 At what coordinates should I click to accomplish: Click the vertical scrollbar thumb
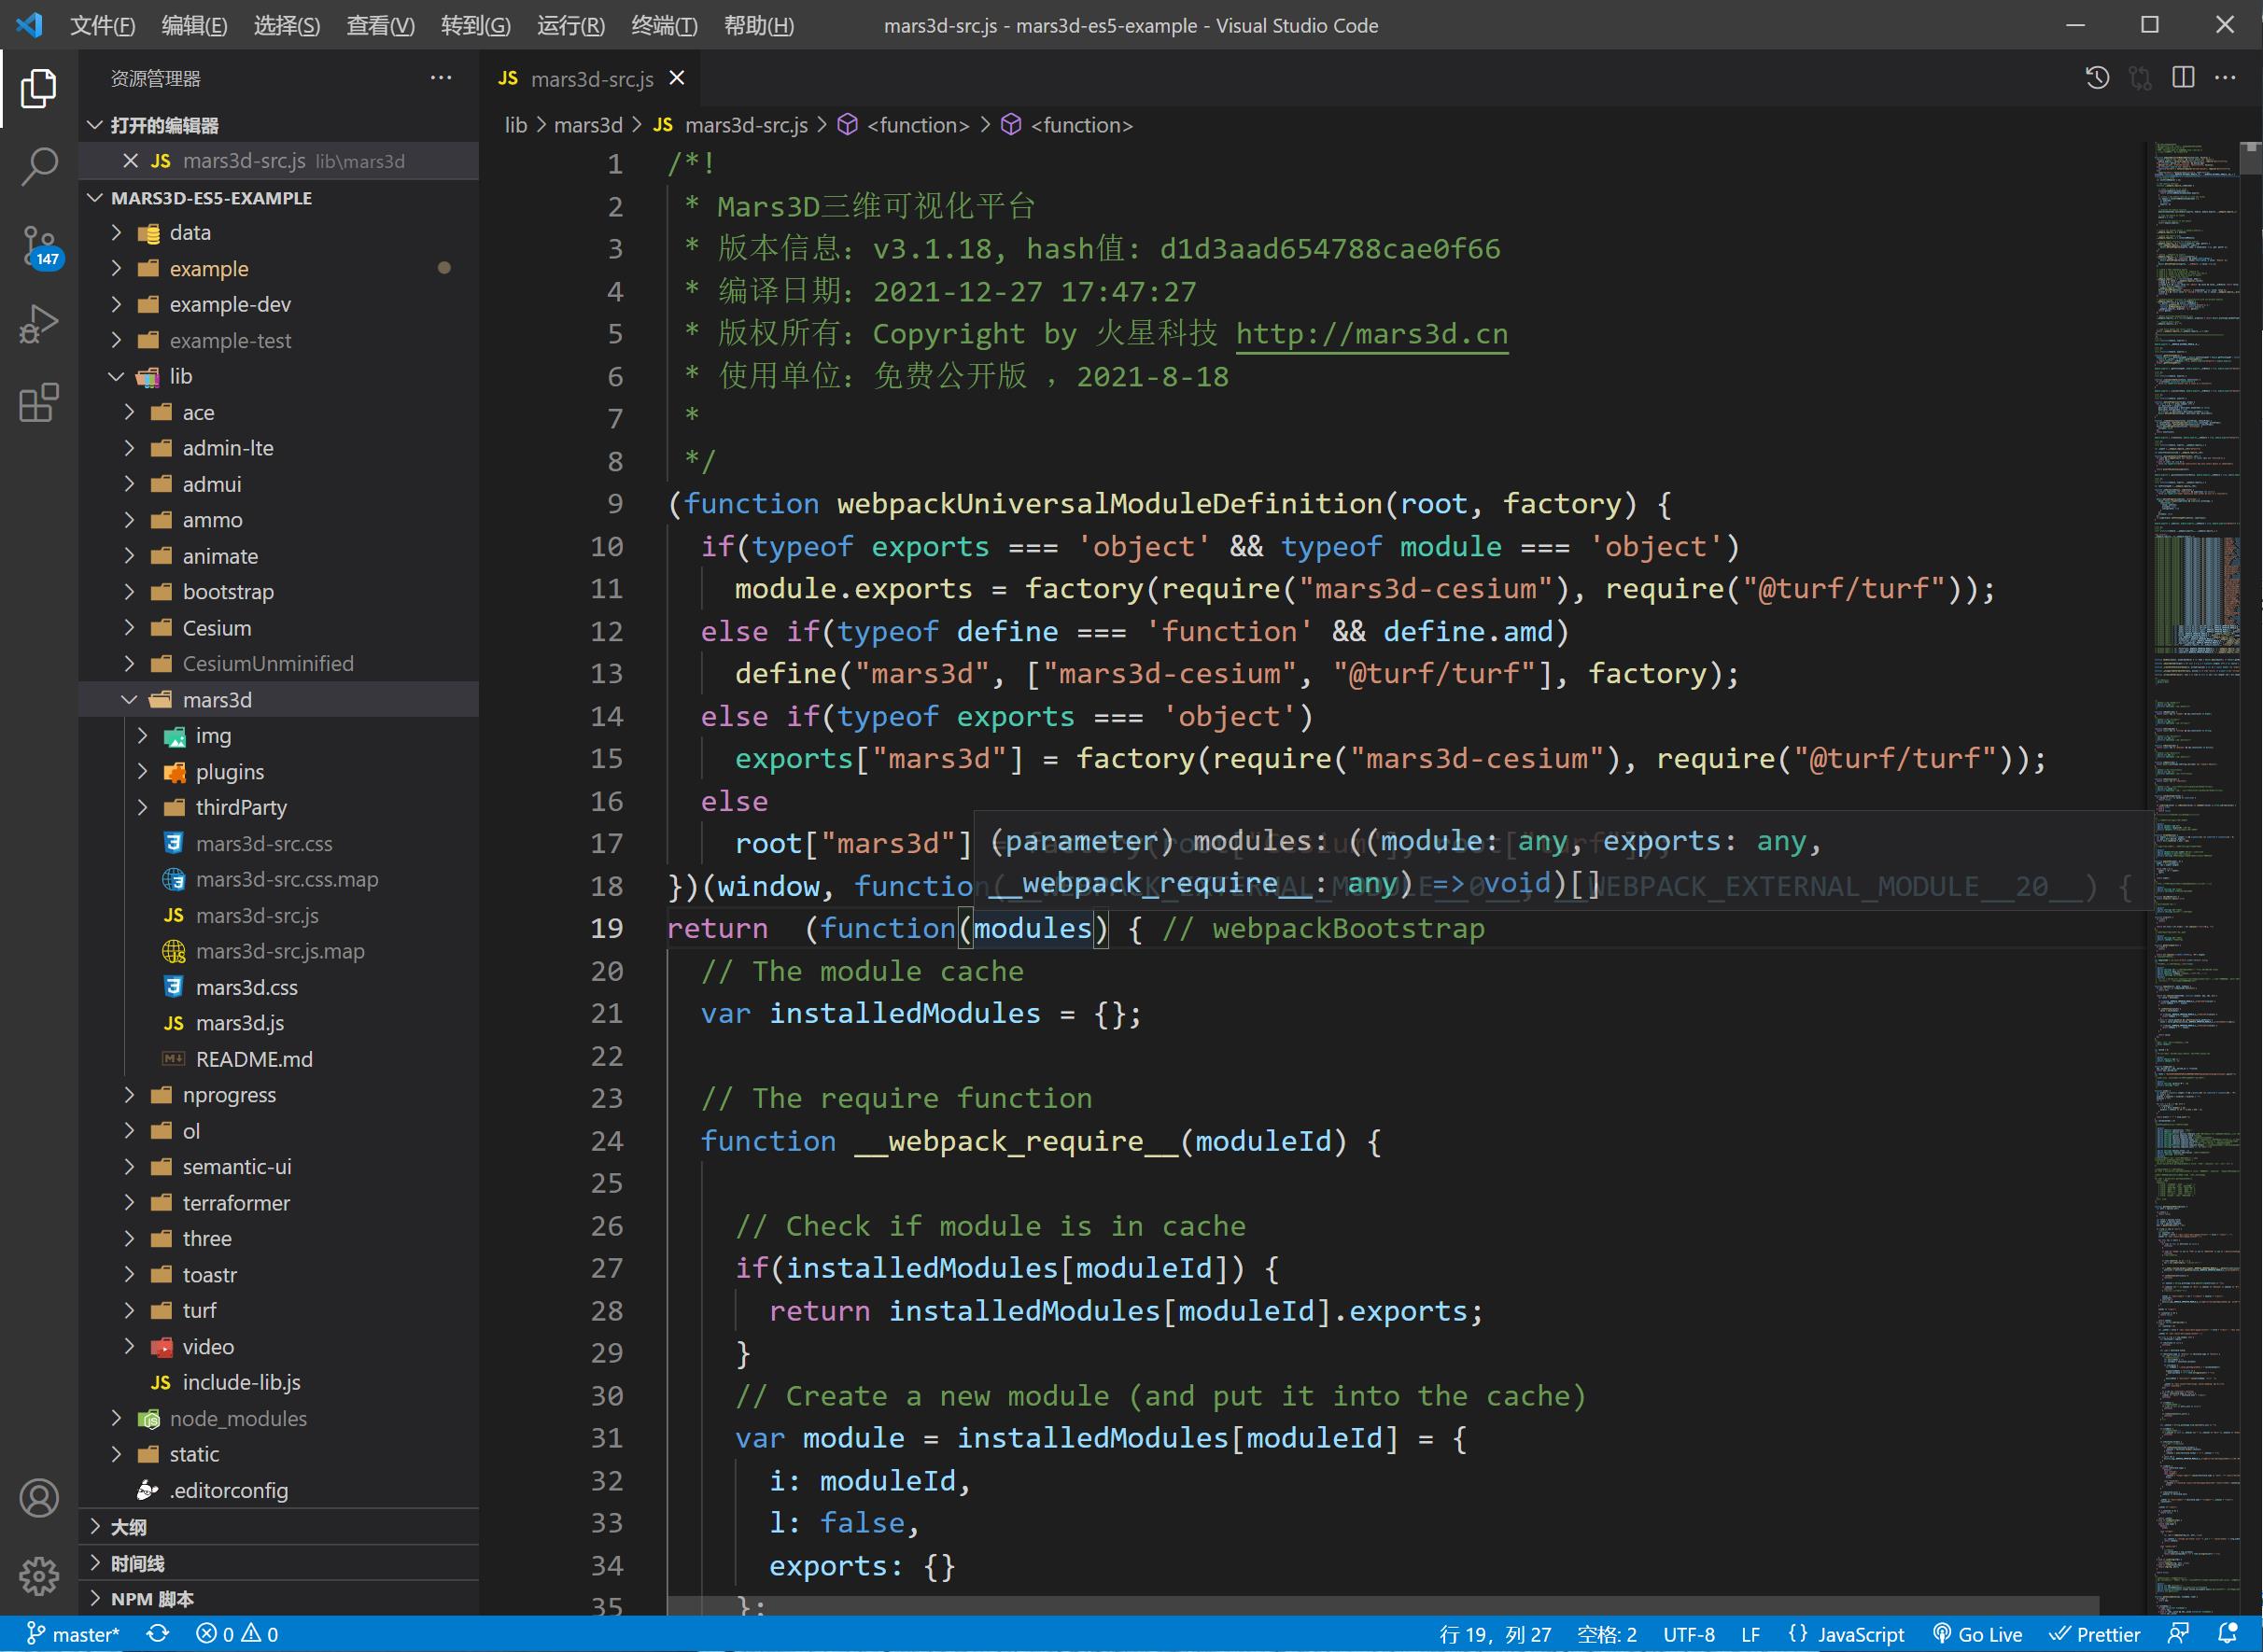2251,158
